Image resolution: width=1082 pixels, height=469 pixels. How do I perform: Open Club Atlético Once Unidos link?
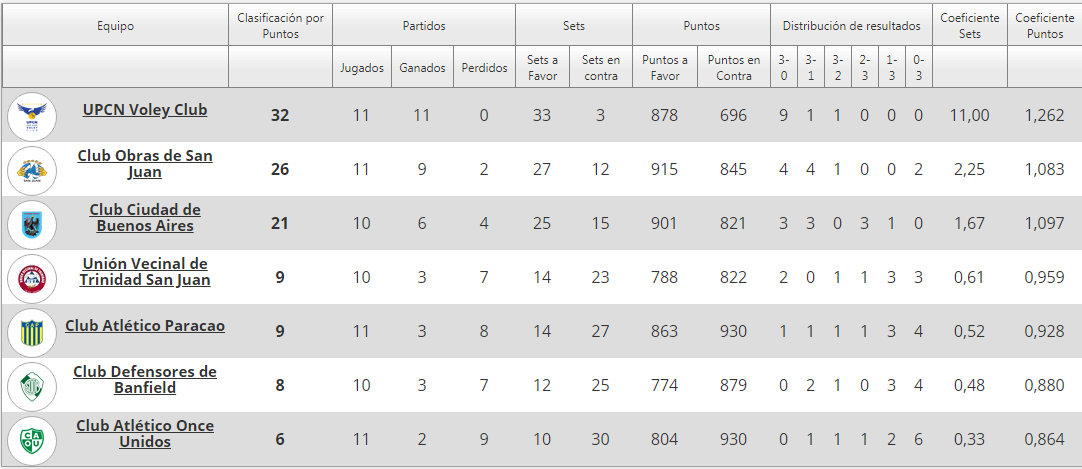coord(145,434)
